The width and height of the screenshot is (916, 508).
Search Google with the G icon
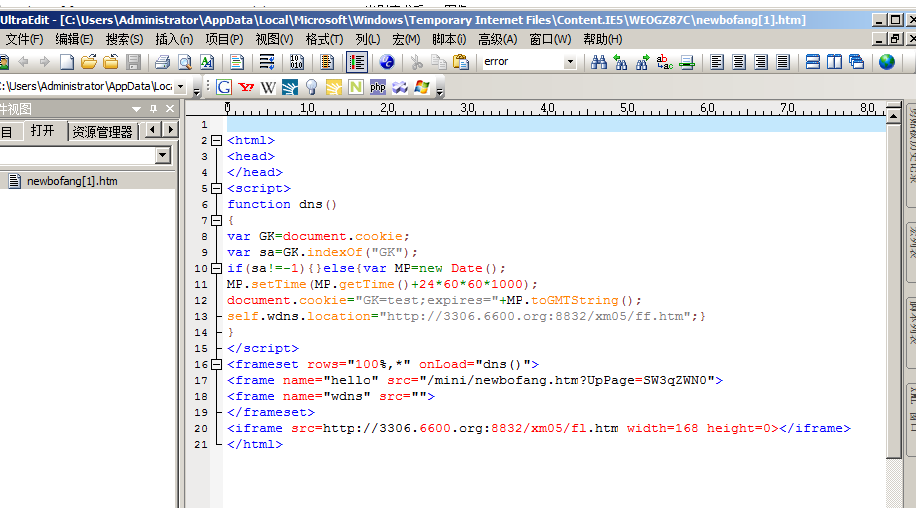coord(224,88)
